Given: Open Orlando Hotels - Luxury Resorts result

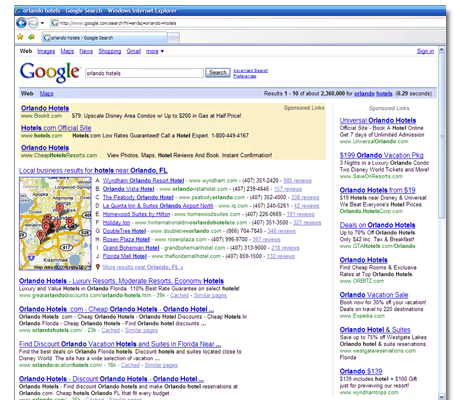Looking at the screenshot, I should (121, 281).
